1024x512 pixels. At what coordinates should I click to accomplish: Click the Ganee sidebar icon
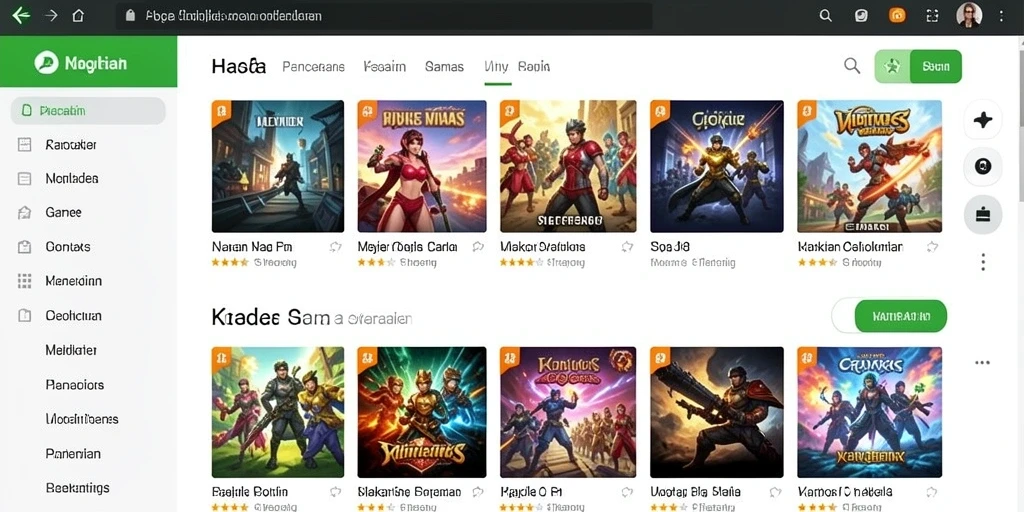[x=24, y=212]
